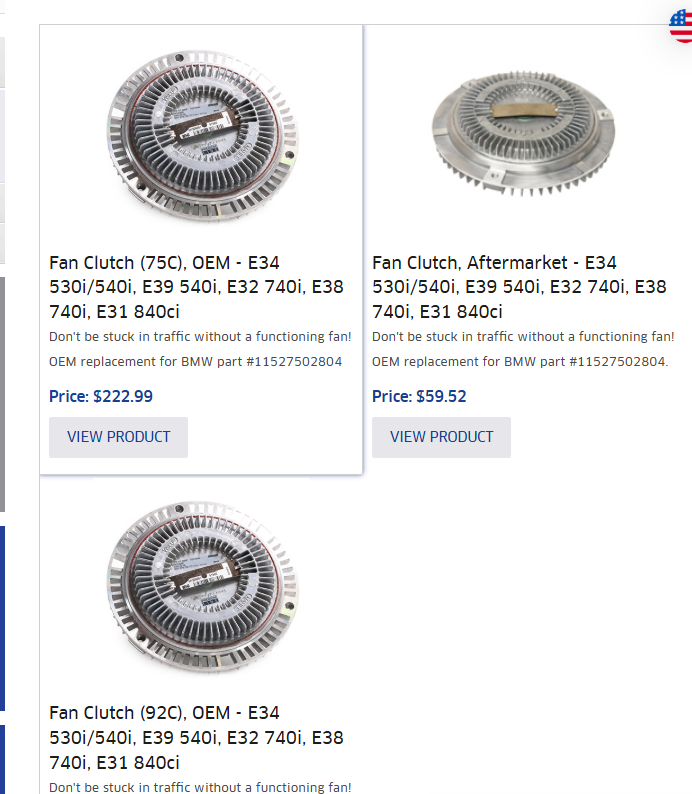Click the Aftermarket clutch traffic description text
Viewport: 692px width, 794px height.
(x=523, y=337)
